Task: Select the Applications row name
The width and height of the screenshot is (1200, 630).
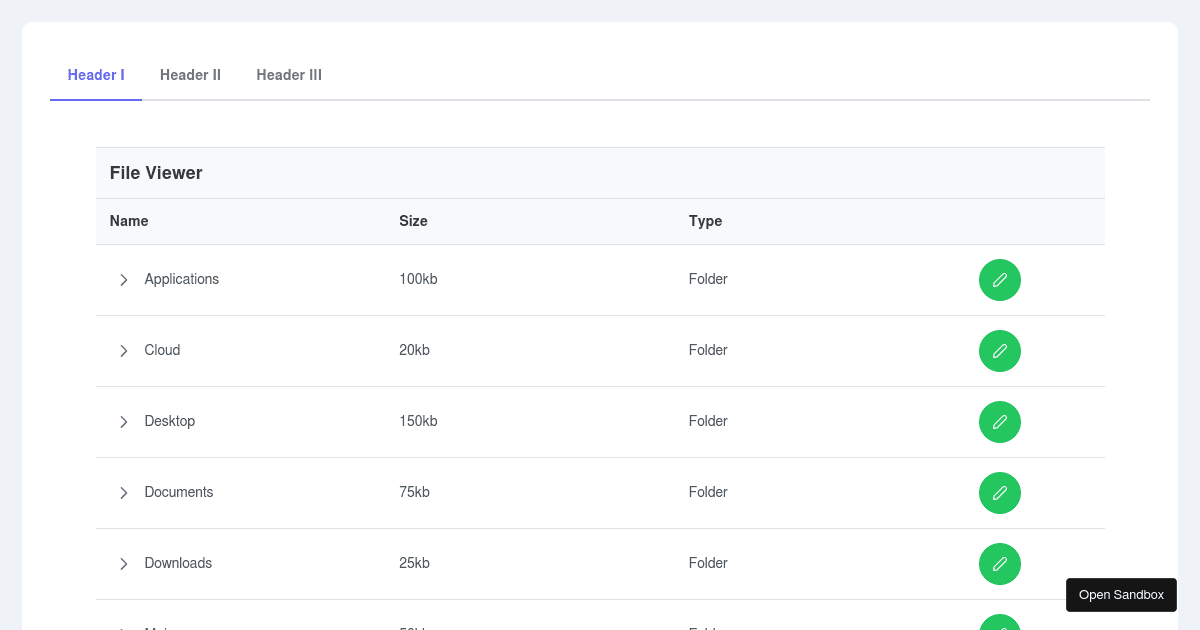Action: pyautogui.click(x=182, y=279)
